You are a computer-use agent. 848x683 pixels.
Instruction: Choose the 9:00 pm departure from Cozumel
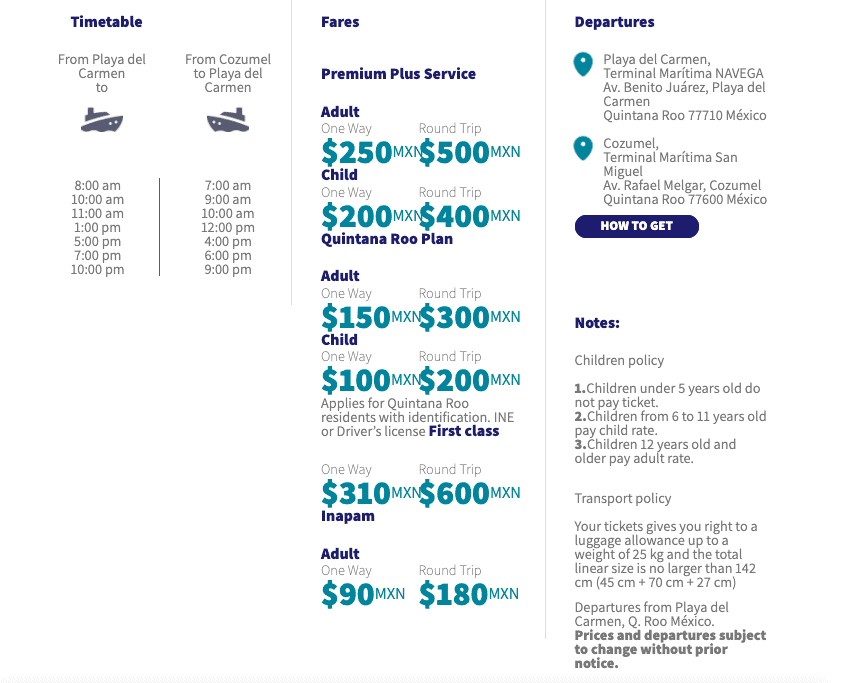point(228,270)
